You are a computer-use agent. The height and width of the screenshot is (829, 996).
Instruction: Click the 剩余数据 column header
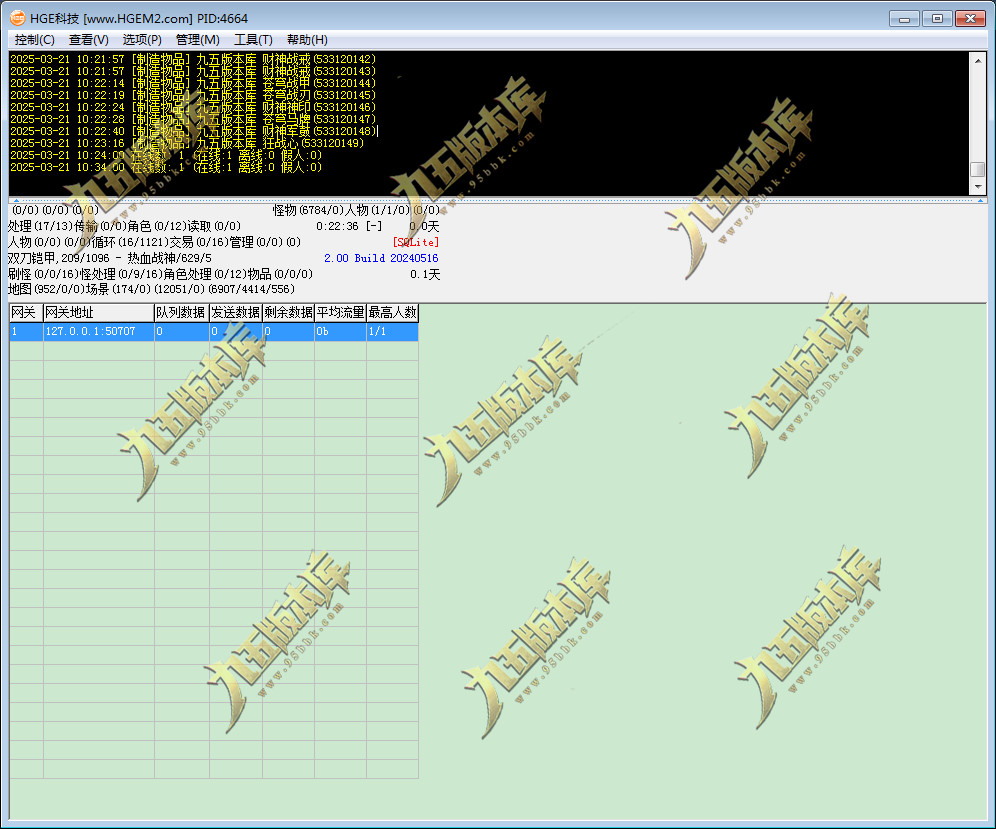point(288,313)
